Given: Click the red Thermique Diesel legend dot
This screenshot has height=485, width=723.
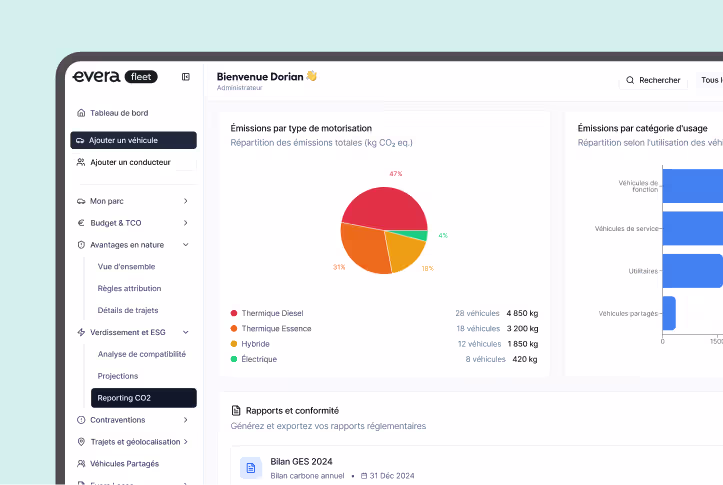Looking at the screenshot, I should pyautogui.click(x=234, y=313).
